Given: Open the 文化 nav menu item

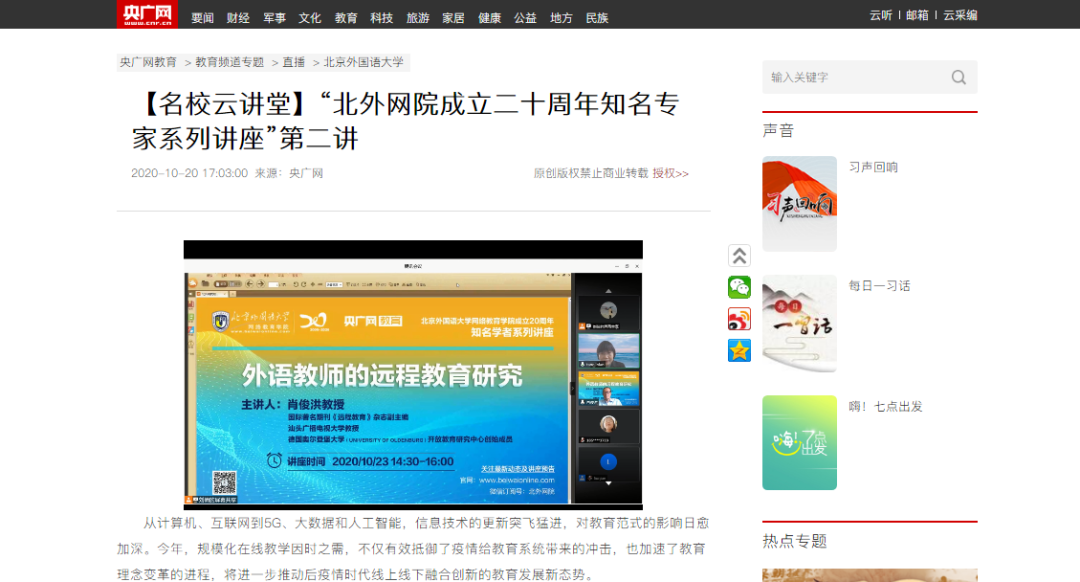Looking at the screenshot, I should 310,18.
